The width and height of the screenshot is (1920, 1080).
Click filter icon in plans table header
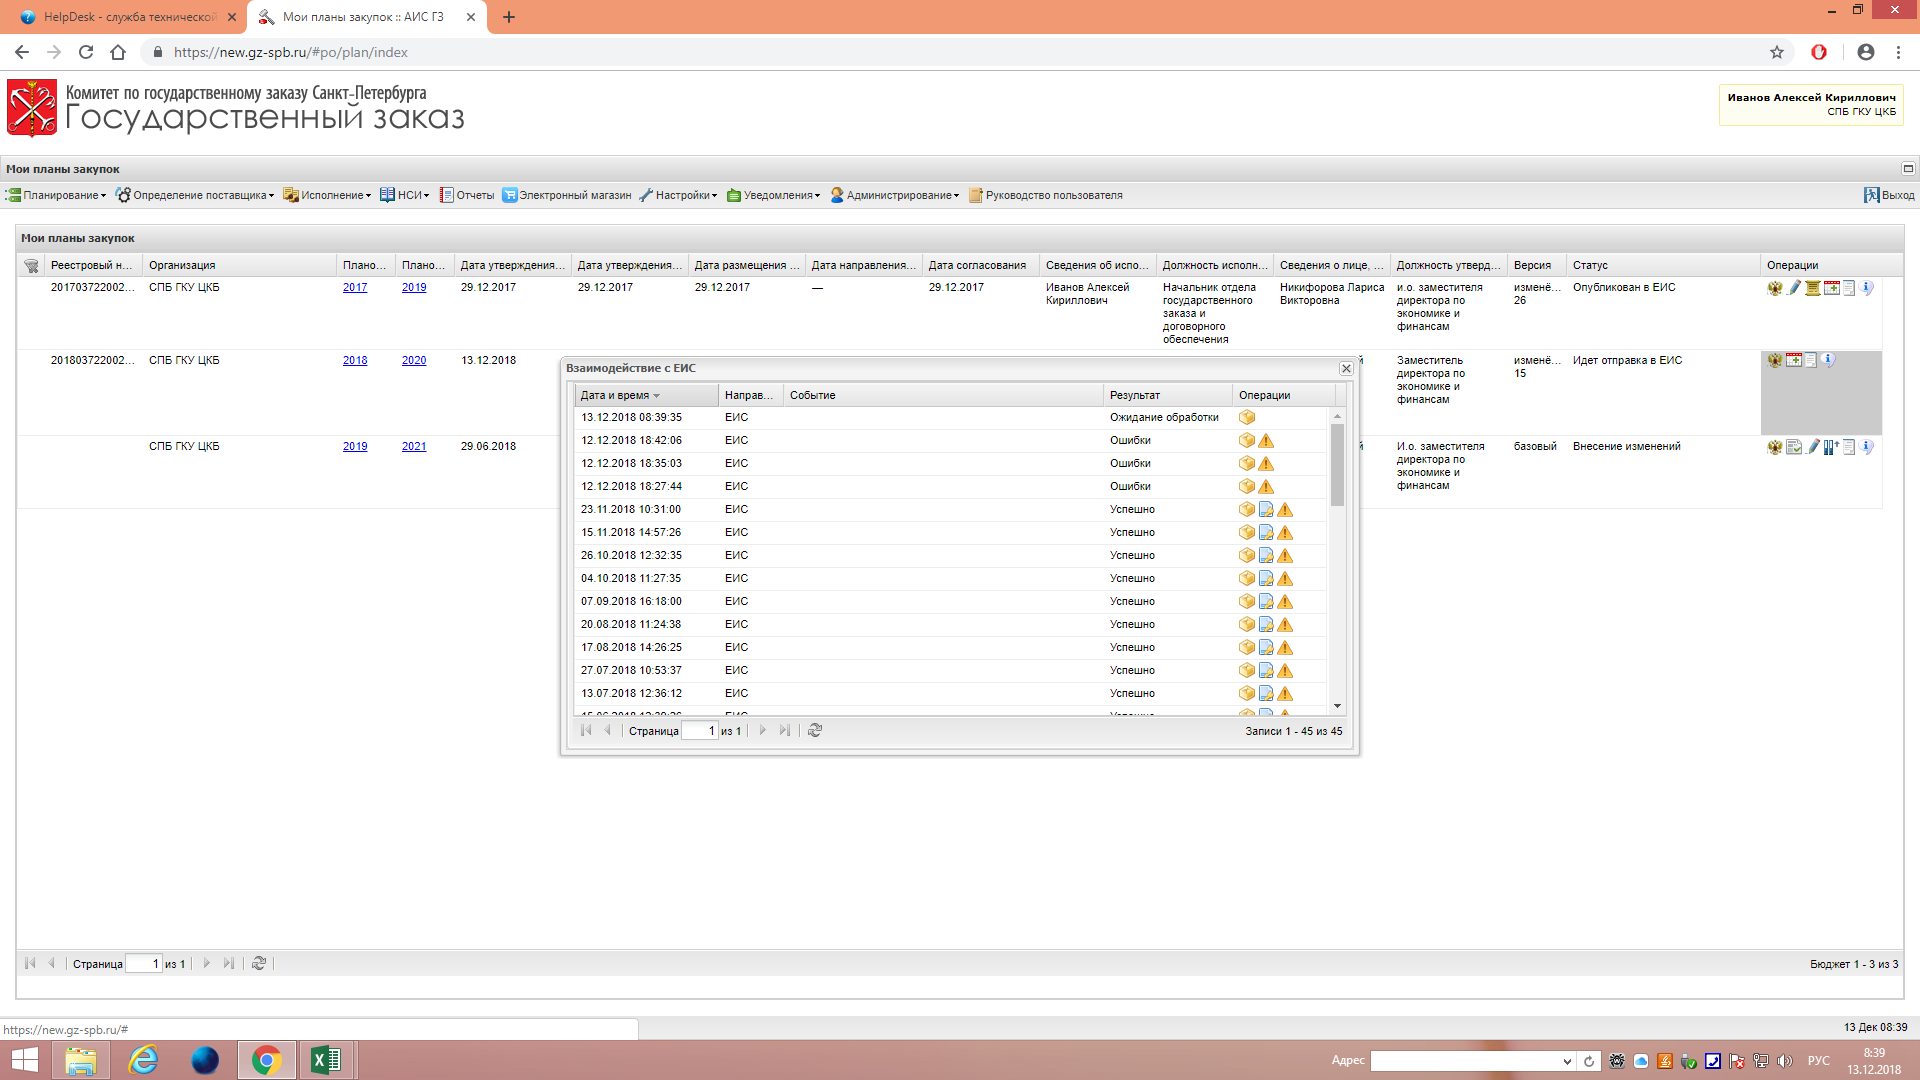click(31, 266)
